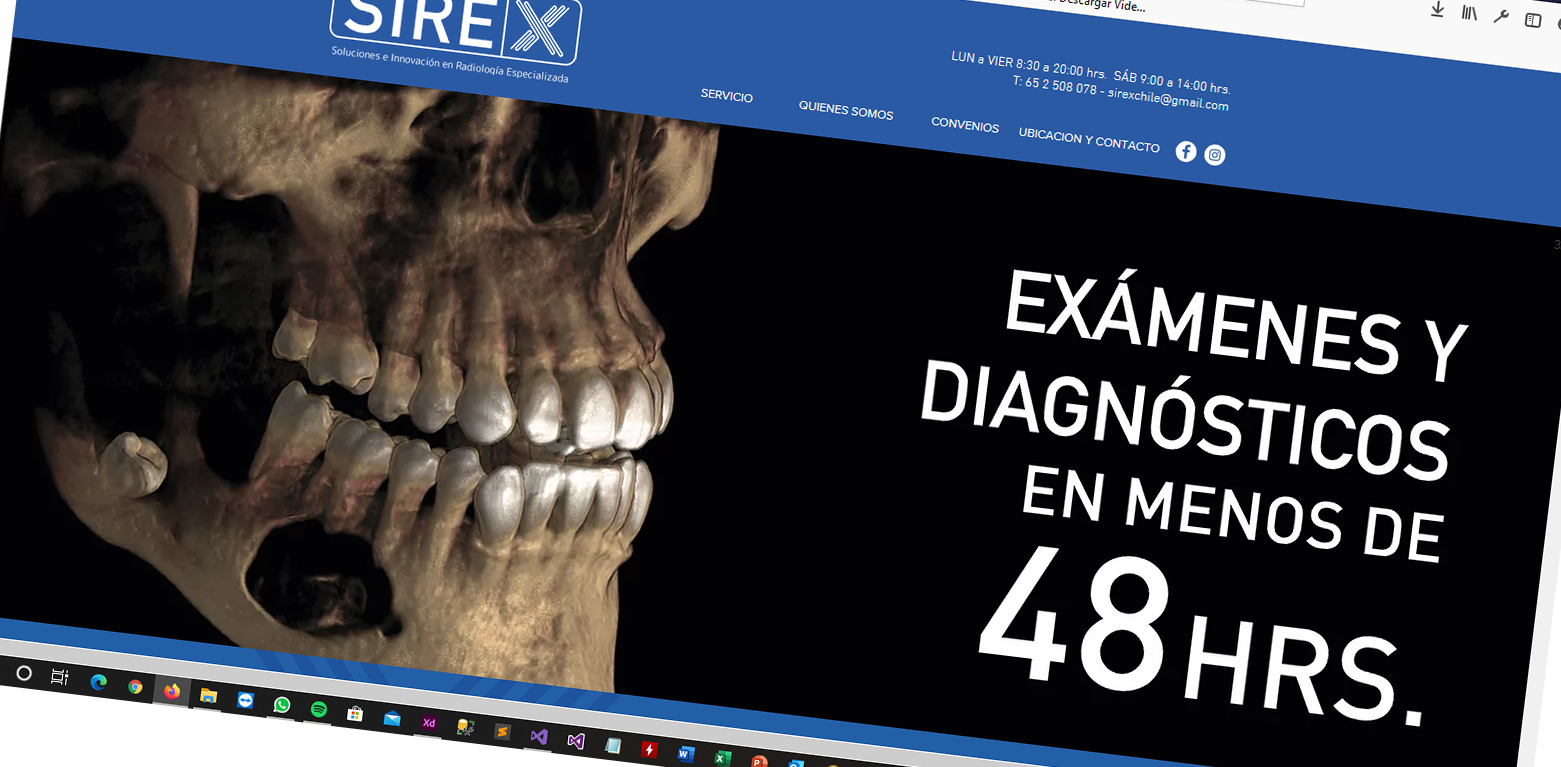Open File Explorer from the taskbar

[208, 696]
